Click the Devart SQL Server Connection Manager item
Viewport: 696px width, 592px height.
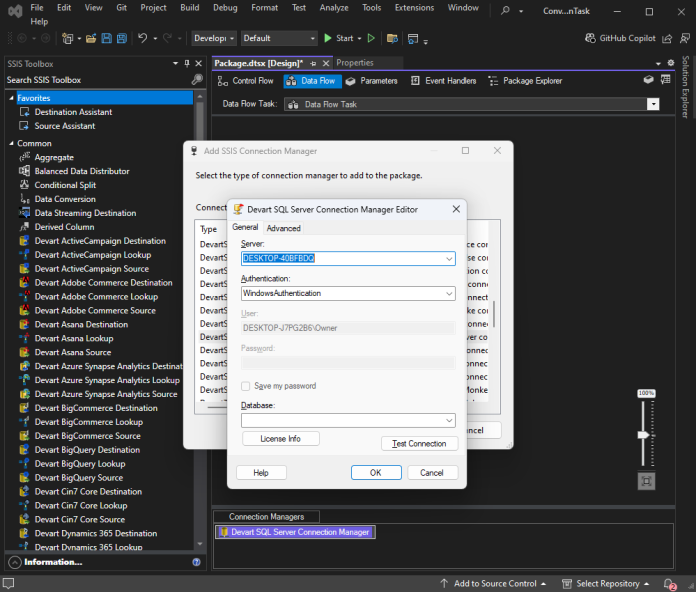294,532
